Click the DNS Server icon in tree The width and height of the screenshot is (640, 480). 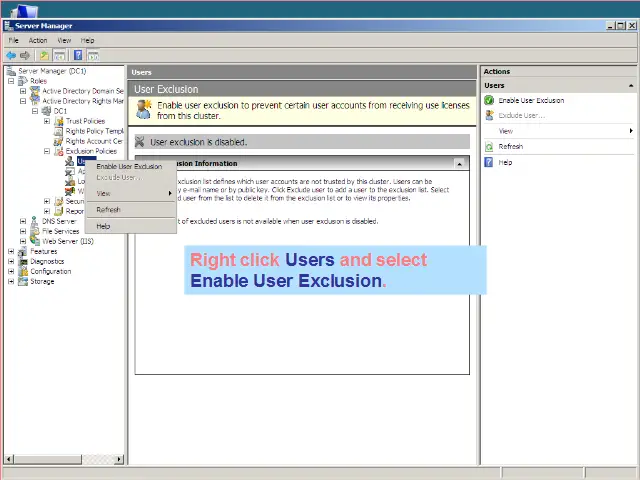(x=35, y=221)
